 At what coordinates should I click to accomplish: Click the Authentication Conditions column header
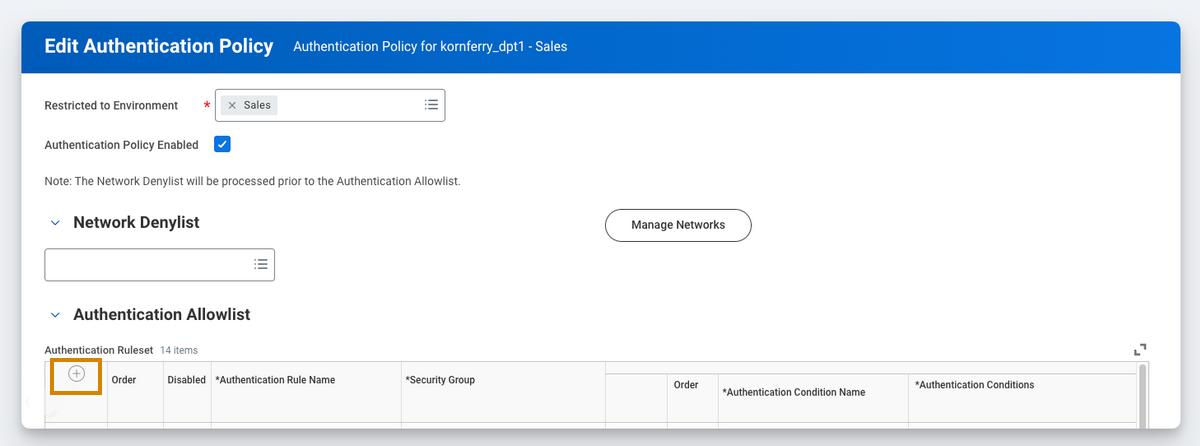click(974, 385)
